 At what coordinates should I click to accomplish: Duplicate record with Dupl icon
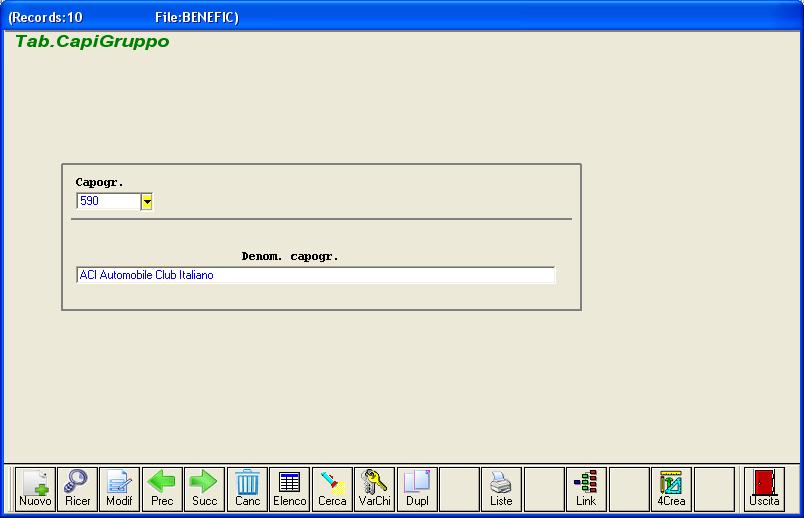pyautogui.click(x=417, y=489)
